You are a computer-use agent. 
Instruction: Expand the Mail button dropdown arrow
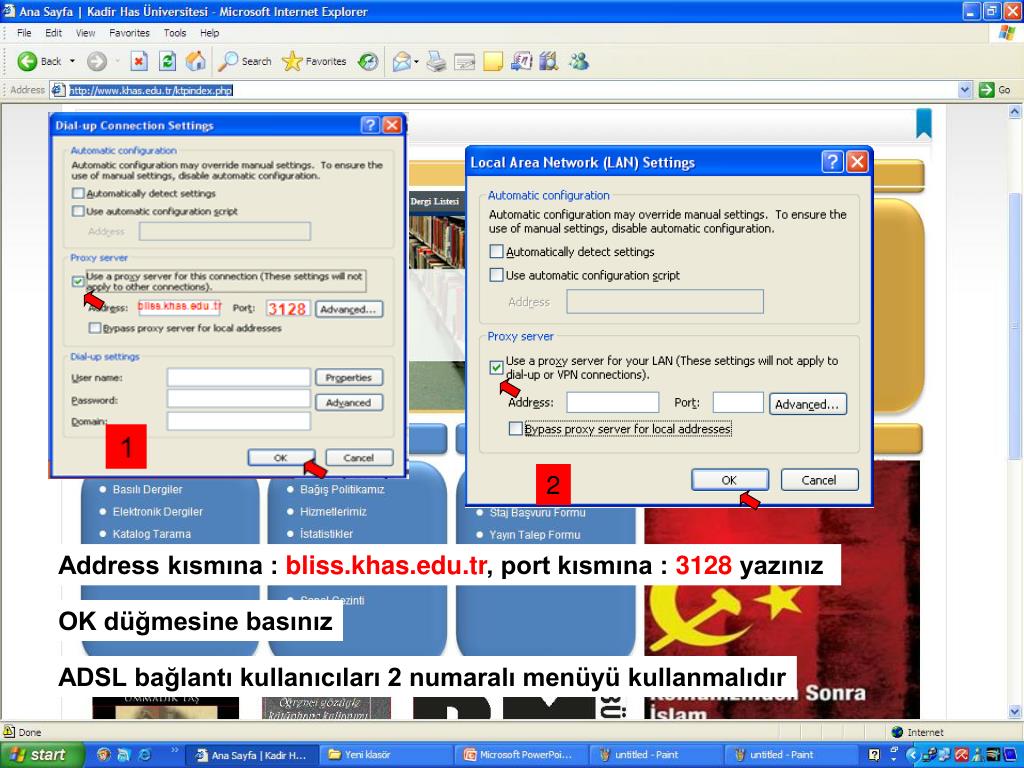pyautogui.click(x=417, y=61)
